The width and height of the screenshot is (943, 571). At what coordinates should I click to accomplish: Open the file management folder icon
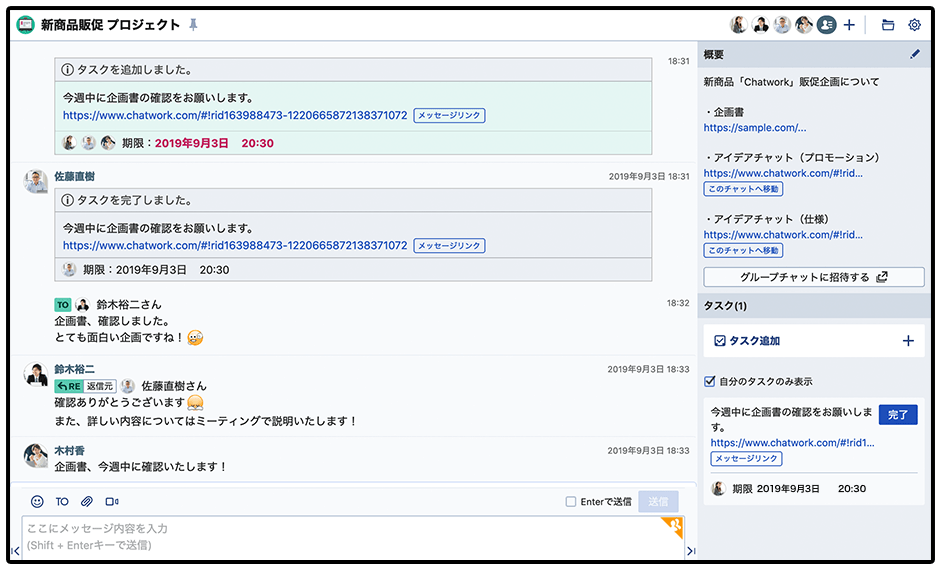point(888,25)
